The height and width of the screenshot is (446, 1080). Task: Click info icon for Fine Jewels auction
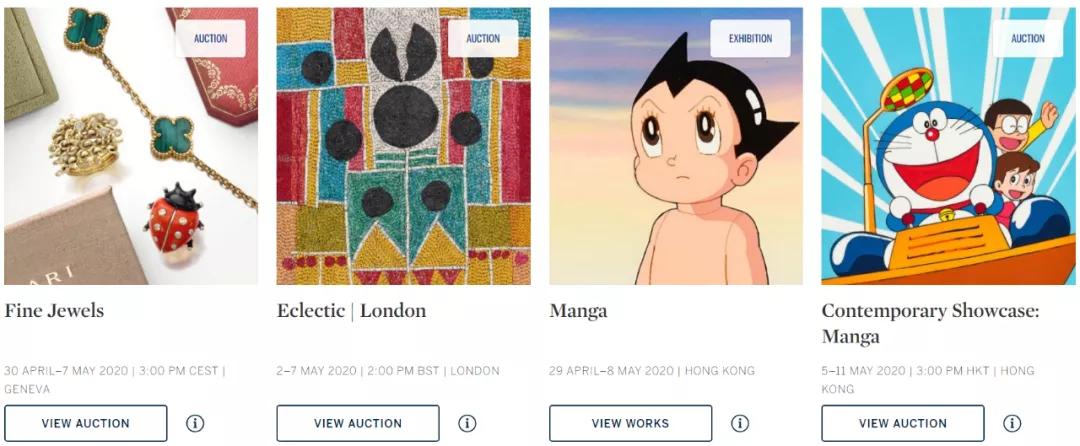tap(195, 423)
